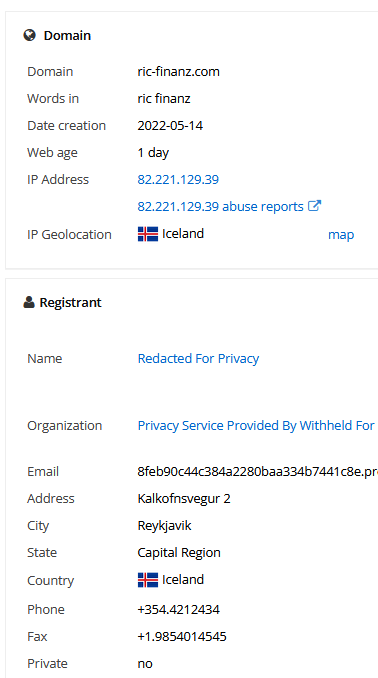
Task: Click the globe icon beside Domain heading
Action: pos(29,35)
